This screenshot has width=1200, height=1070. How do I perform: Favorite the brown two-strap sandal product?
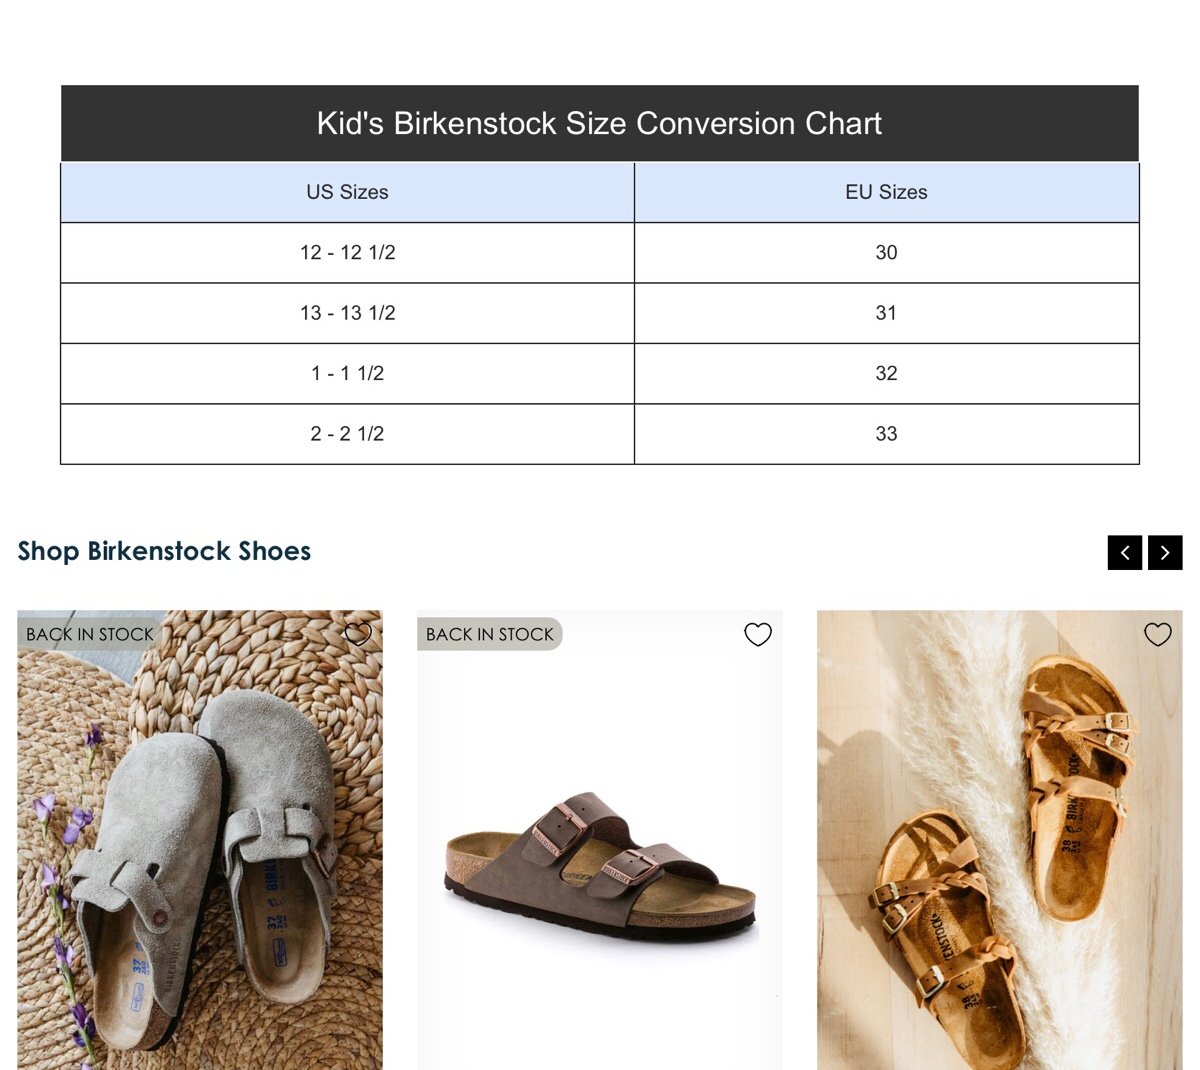(x=758, y=634)
